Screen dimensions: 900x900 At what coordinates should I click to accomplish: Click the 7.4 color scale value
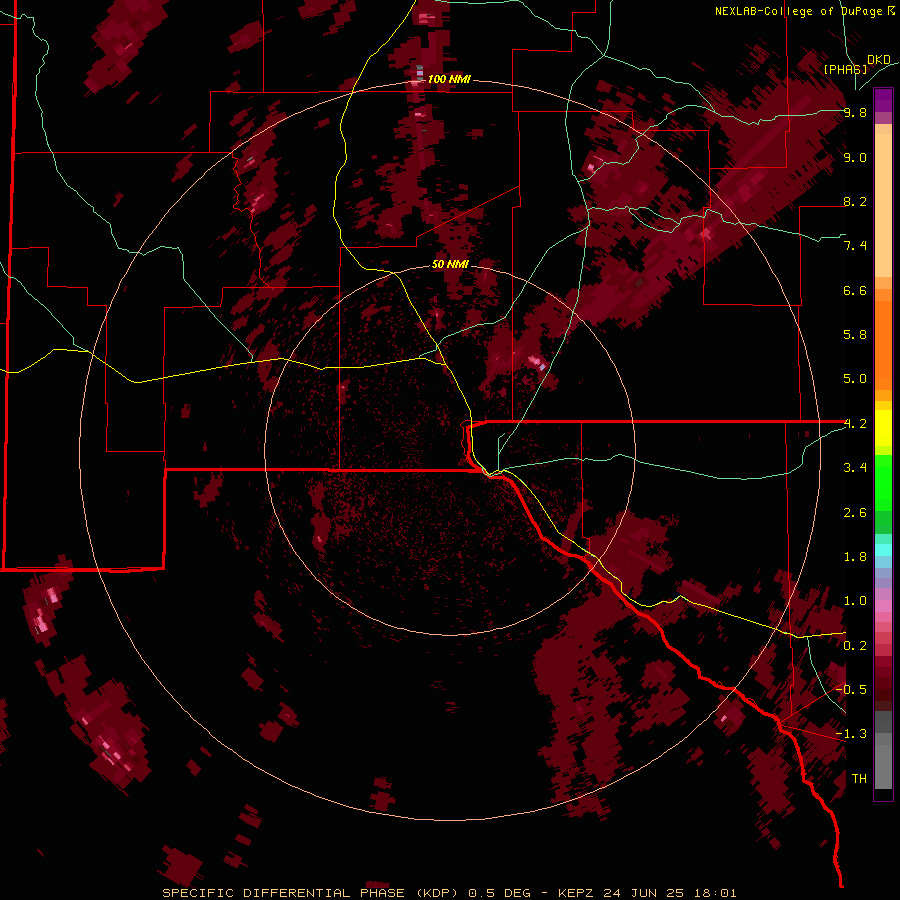point(855,246)
